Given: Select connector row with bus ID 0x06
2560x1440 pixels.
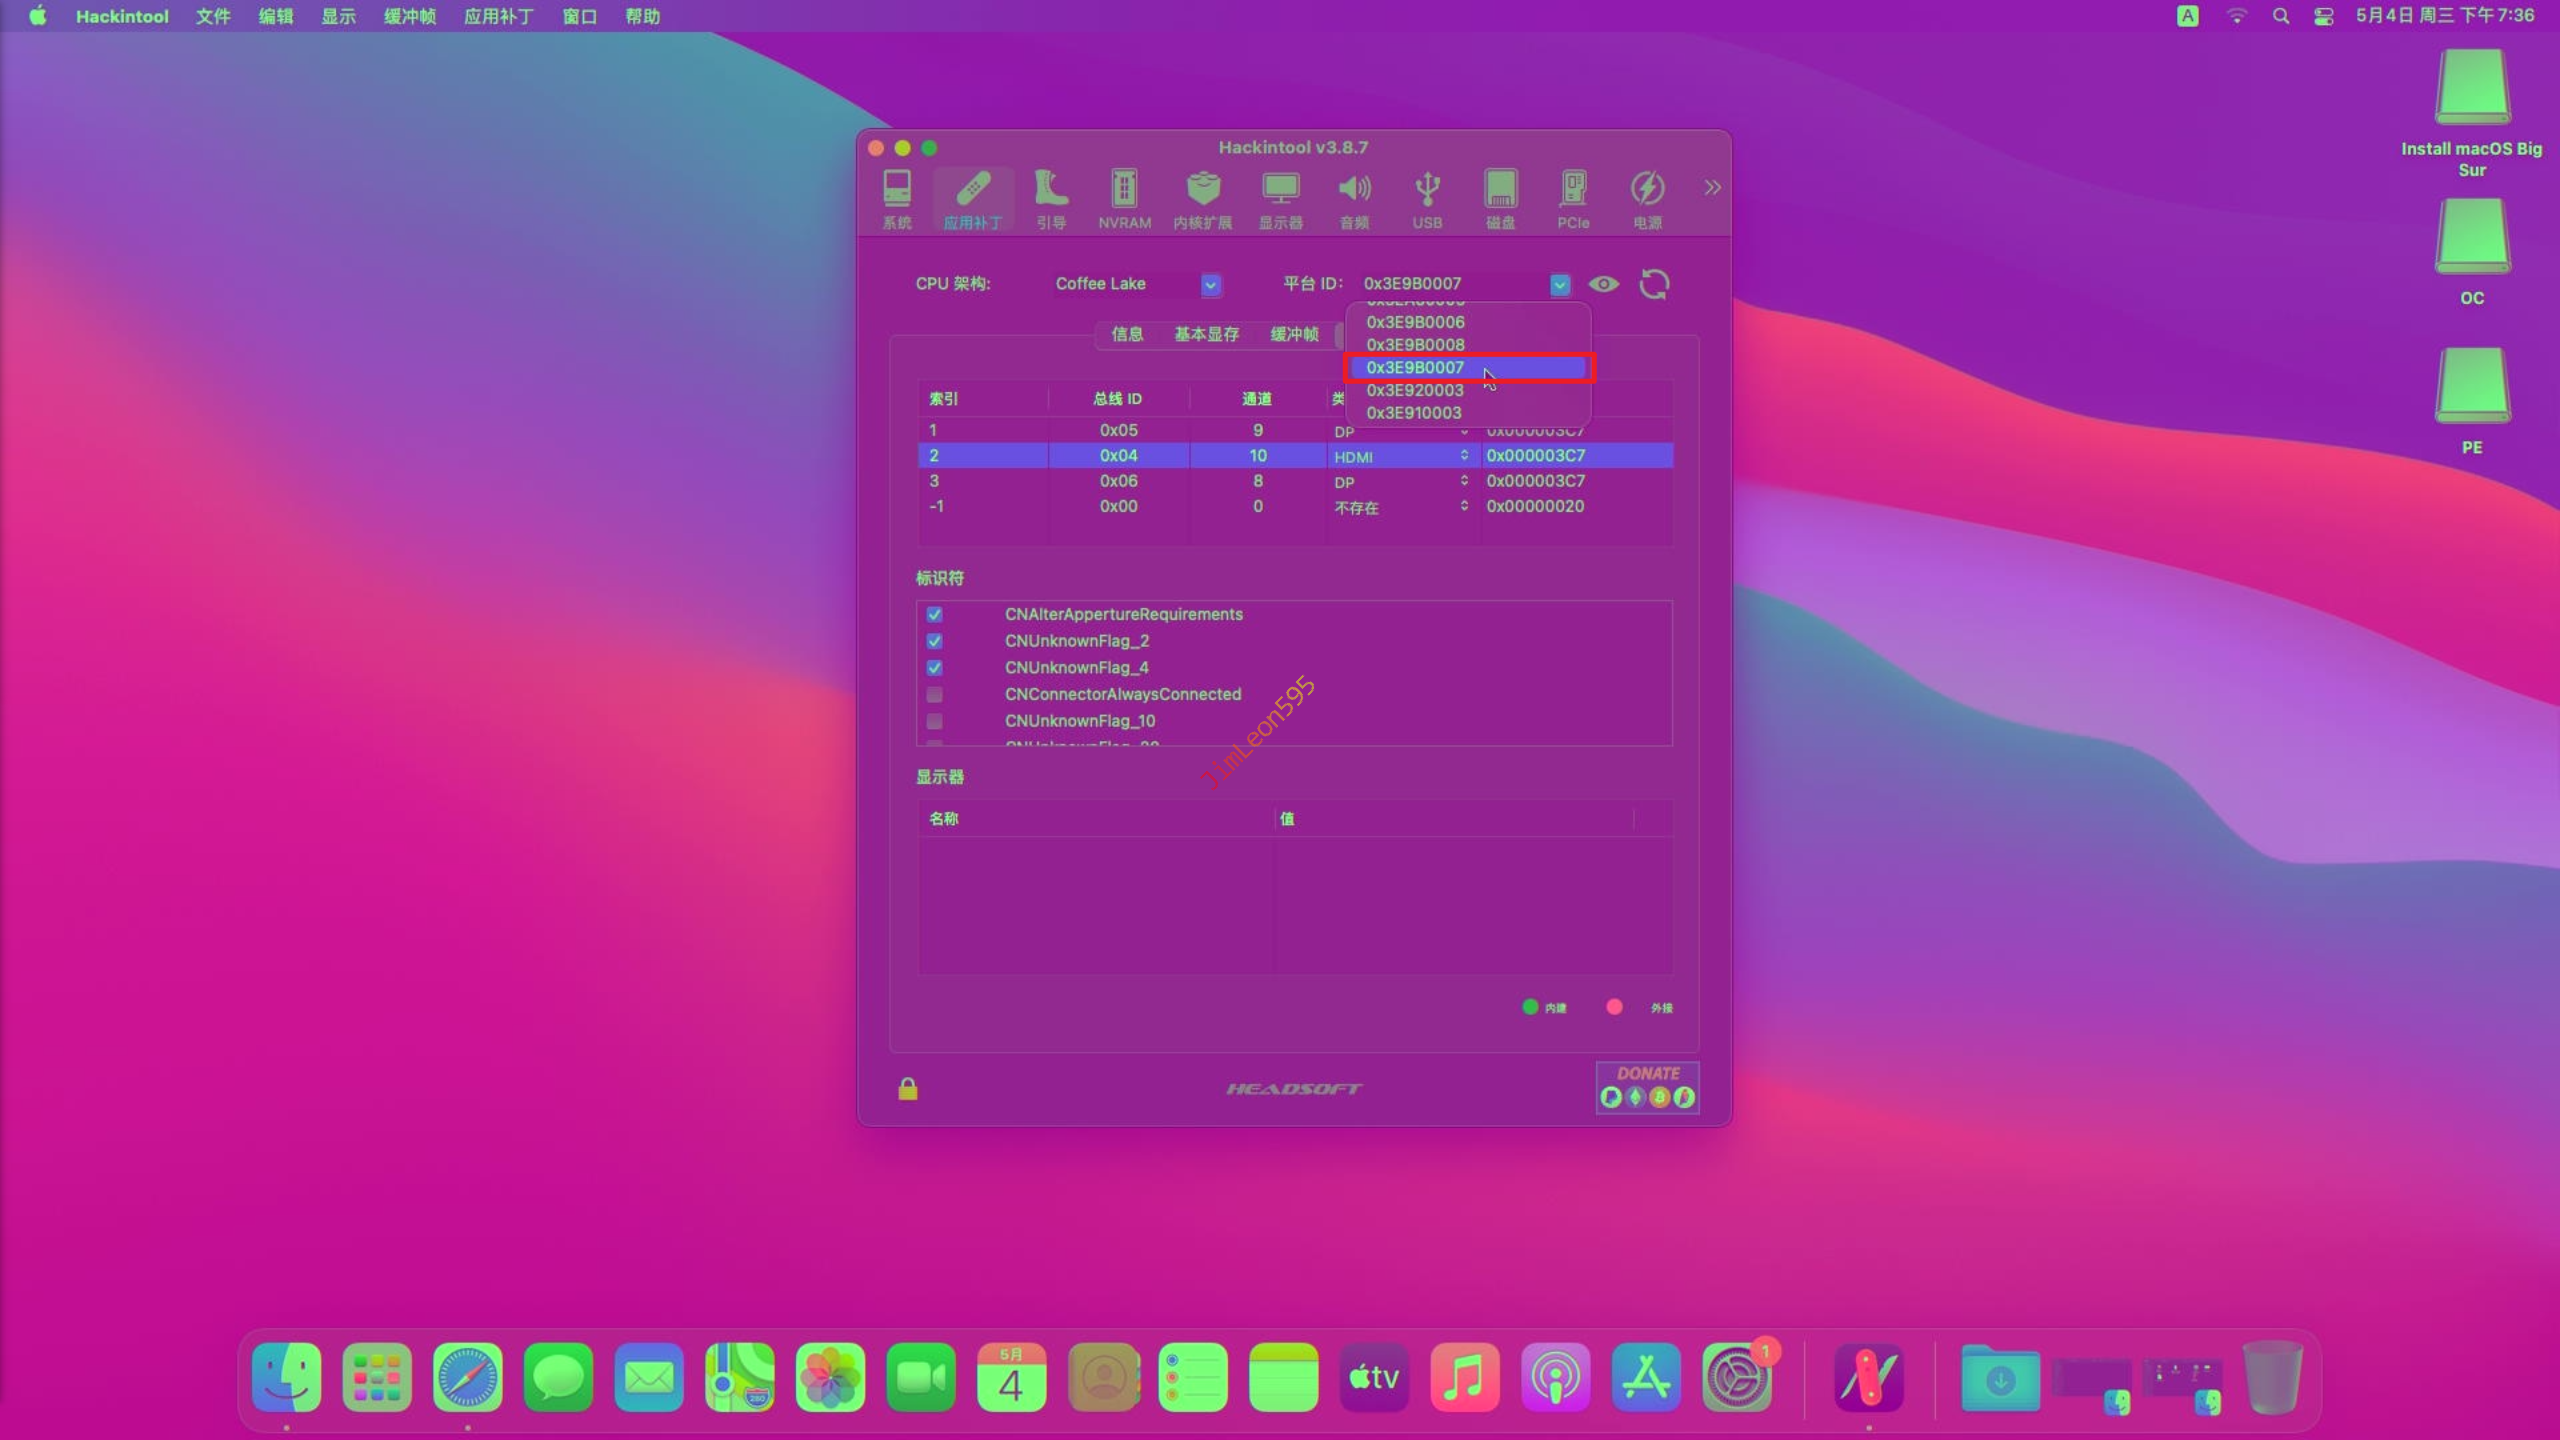Looking at the screenshot, I should point(1118,481).
